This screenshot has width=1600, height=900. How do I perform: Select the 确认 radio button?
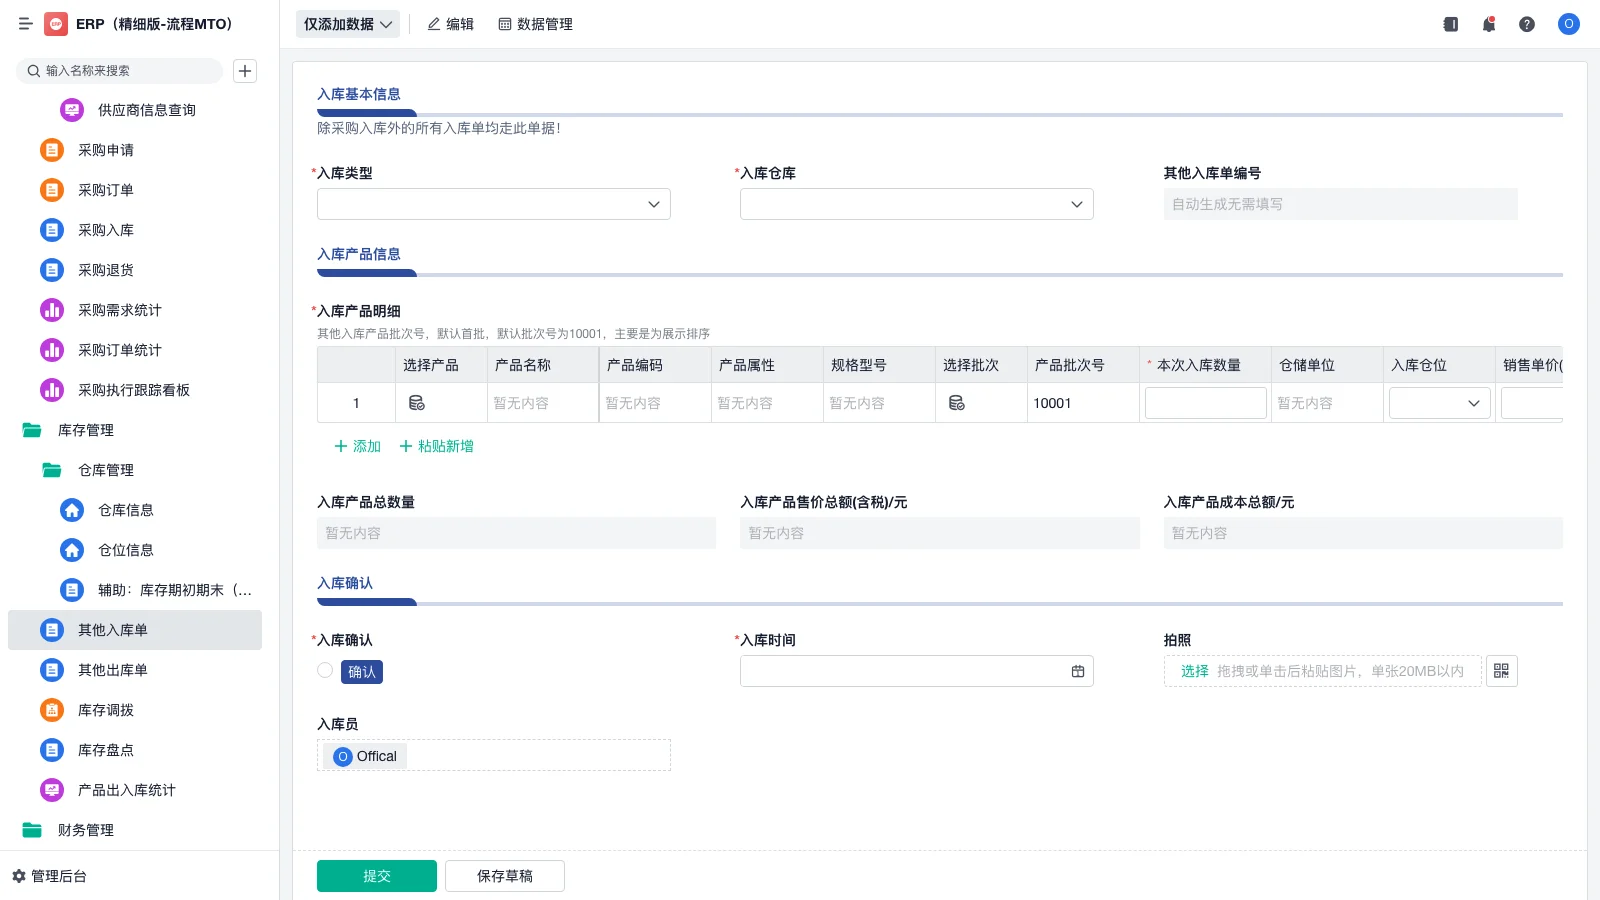pos(325,671)
